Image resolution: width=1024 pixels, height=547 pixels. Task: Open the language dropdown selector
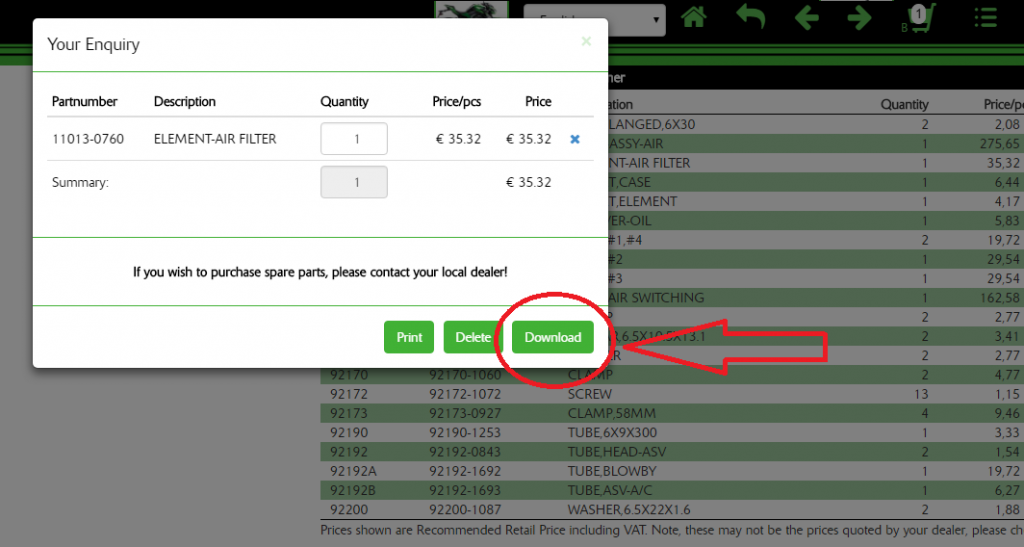tap(595, 19)
